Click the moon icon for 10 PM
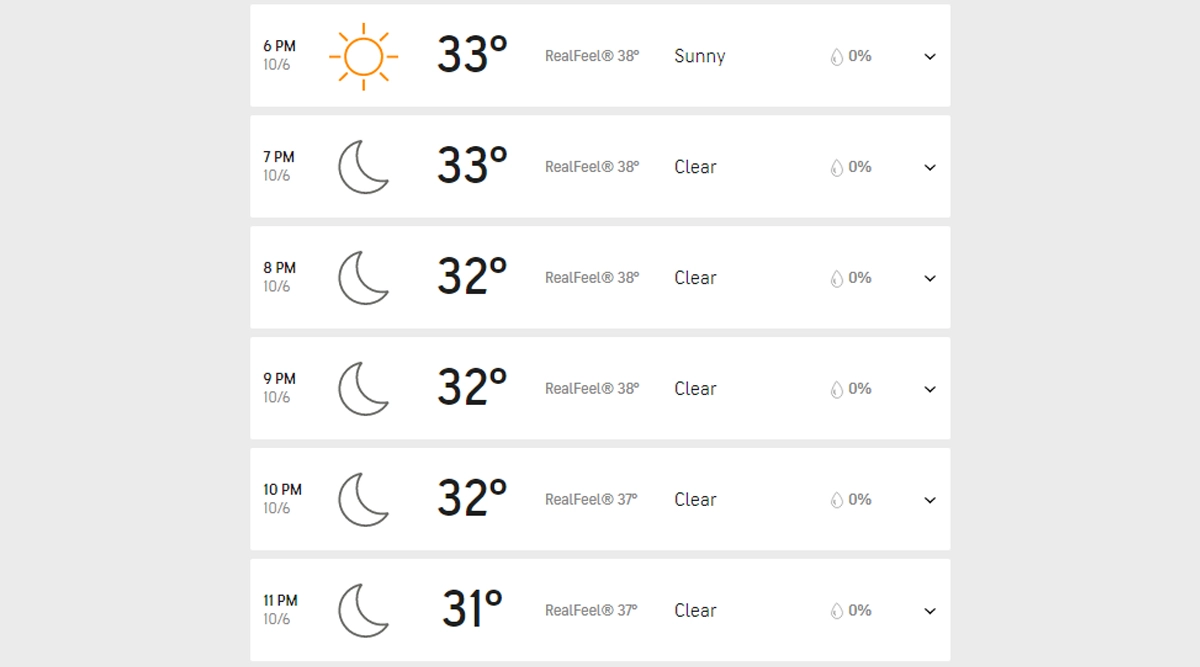 363,500
